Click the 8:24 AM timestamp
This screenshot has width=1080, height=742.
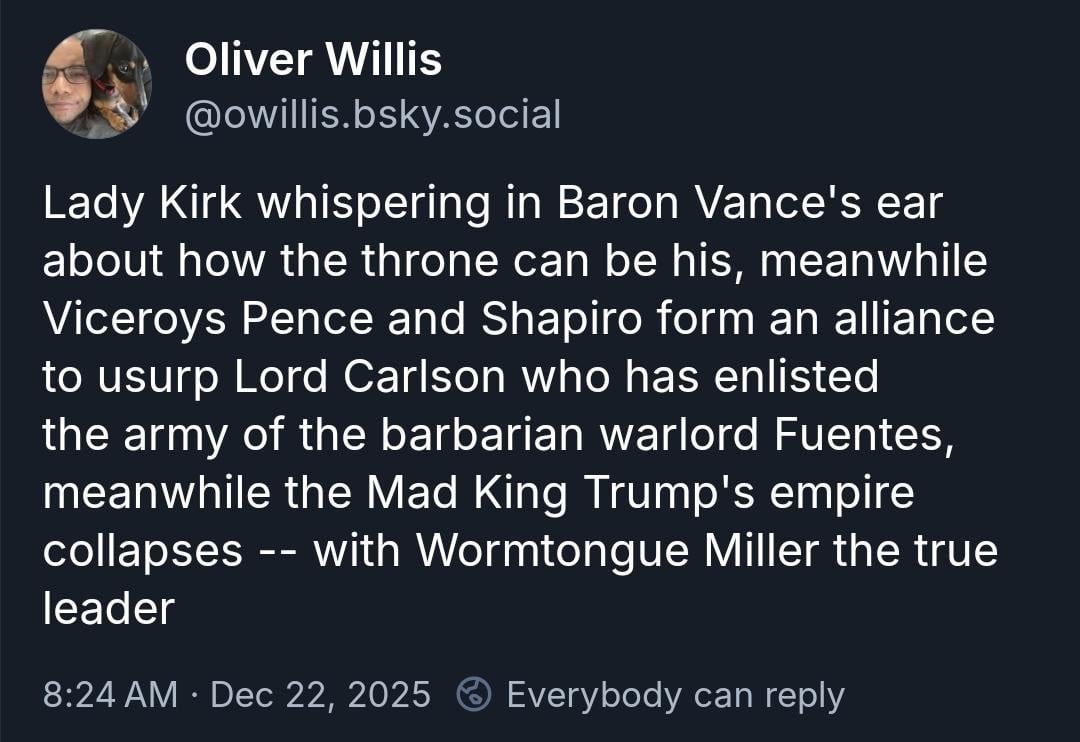[110, 694]
